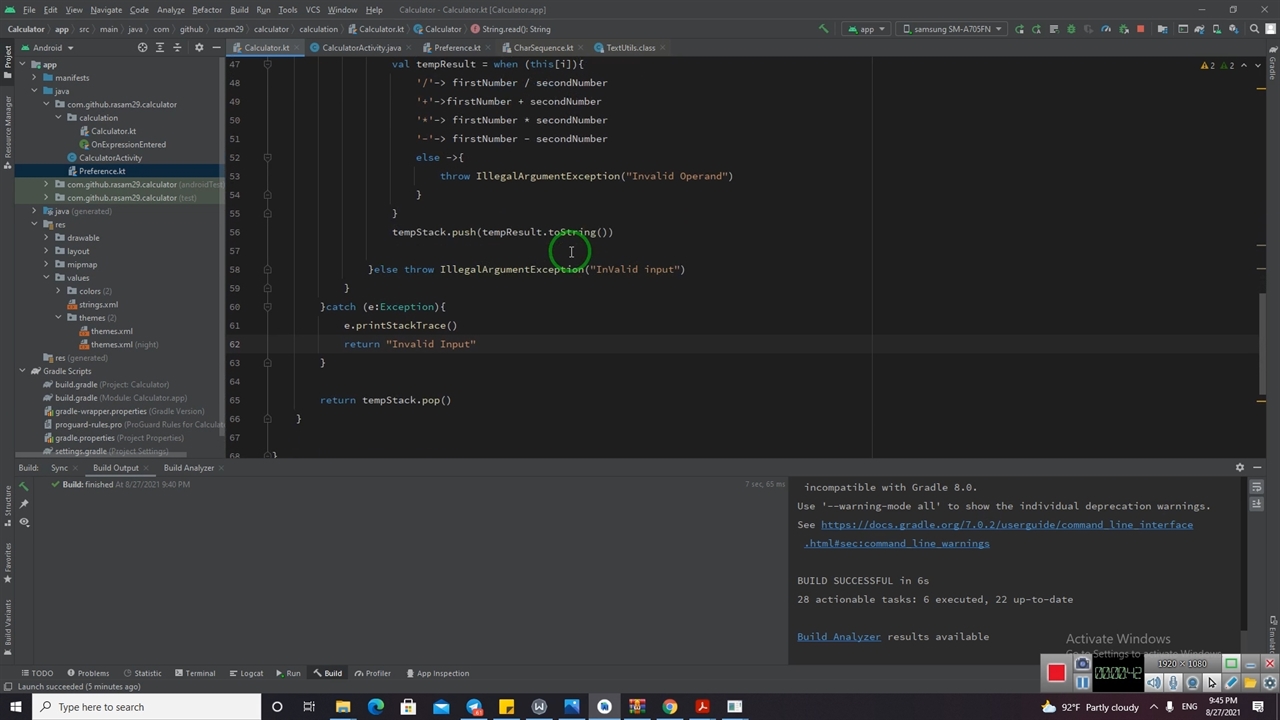Open the app run configuration dropdown
The width and height of the screenshot is (1280, 720).
(x=866, y=29)
